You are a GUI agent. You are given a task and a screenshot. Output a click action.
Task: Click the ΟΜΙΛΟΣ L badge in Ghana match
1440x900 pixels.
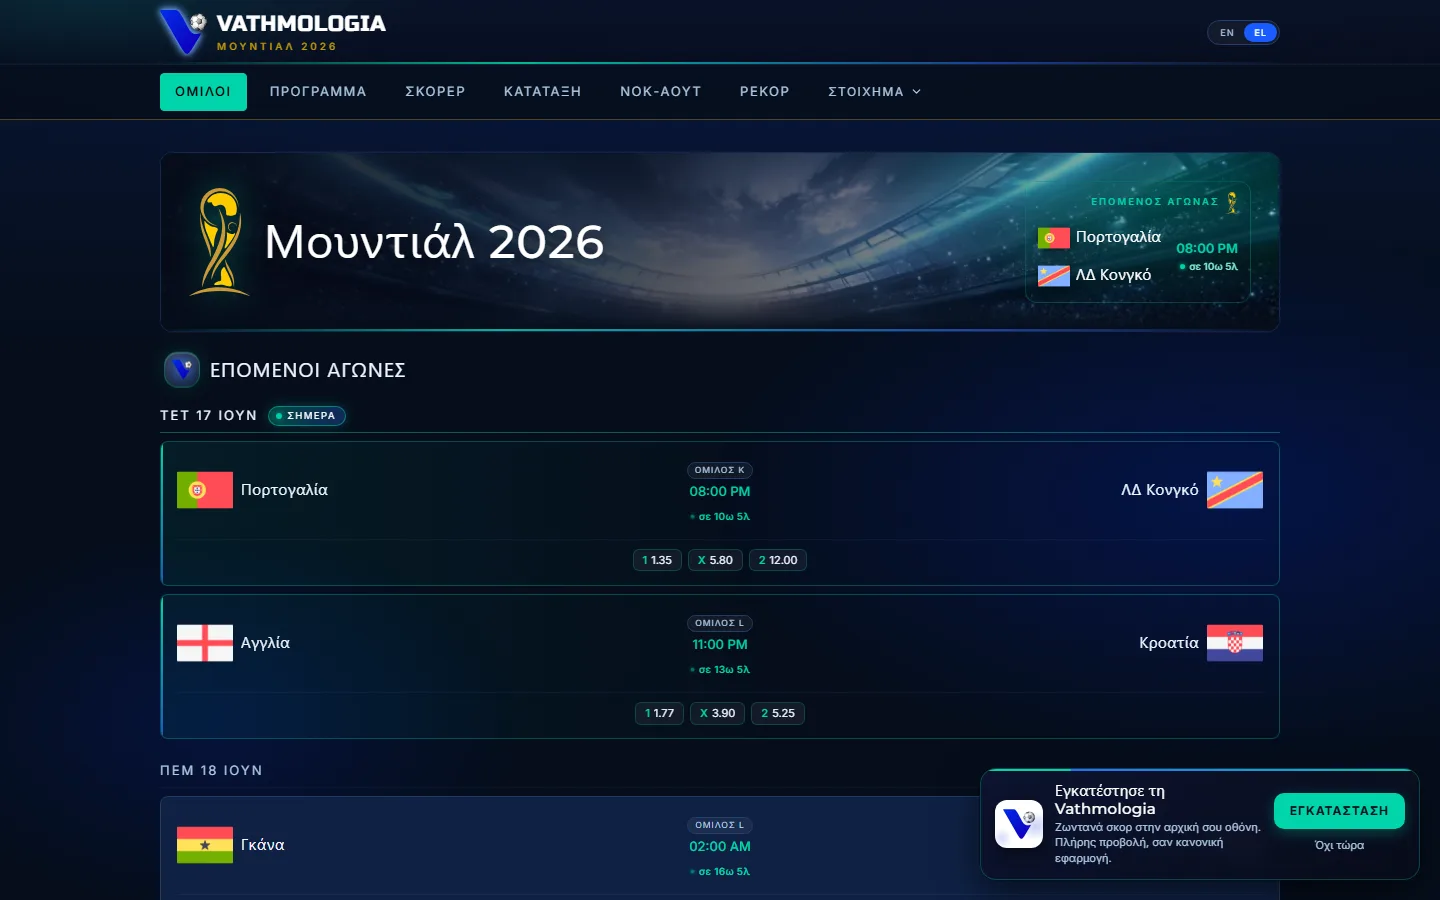(x=720, y=825)
